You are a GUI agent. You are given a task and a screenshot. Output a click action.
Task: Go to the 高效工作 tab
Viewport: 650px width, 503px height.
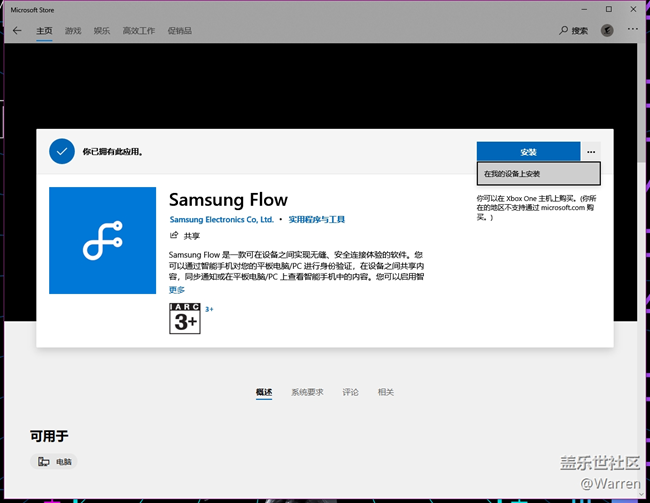coord(138,31)
